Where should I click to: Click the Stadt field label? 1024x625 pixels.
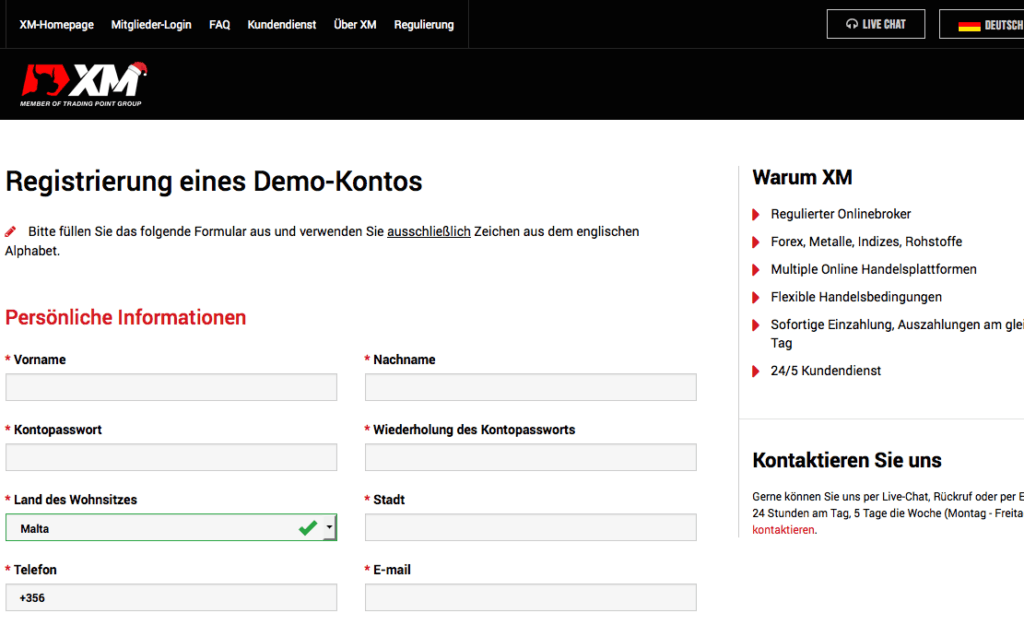[389, 500]
